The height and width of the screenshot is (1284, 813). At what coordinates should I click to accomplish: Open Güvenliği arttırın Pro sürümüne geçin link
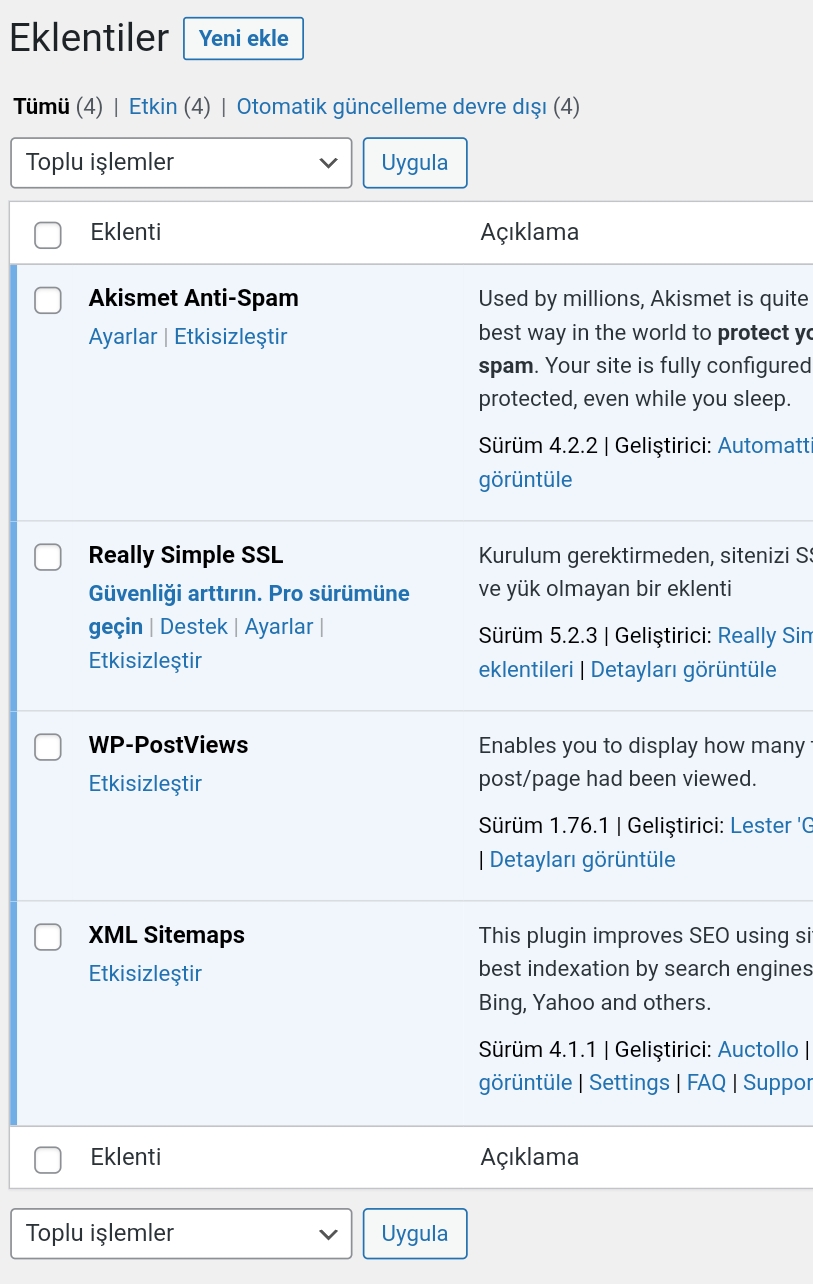point(249,610)
